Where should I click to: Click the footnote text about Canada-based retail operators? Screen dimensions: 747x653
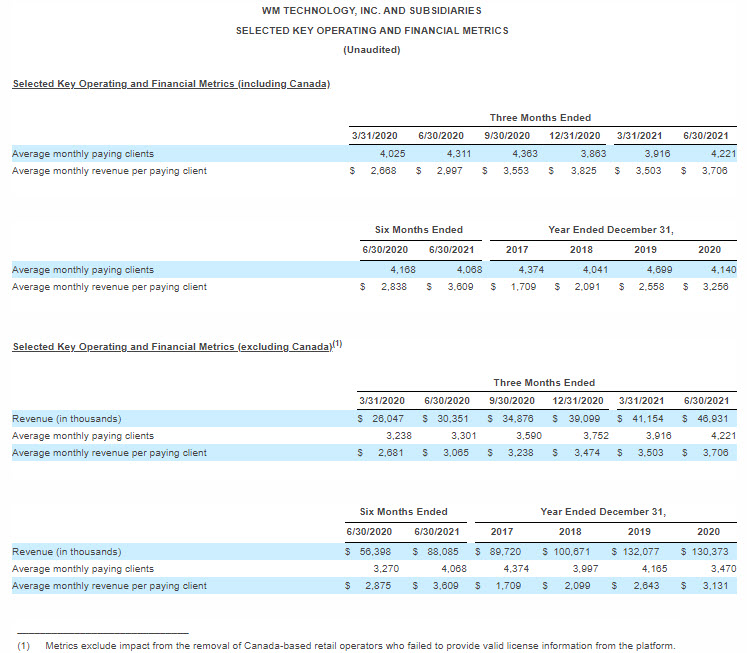click(360, 645)
